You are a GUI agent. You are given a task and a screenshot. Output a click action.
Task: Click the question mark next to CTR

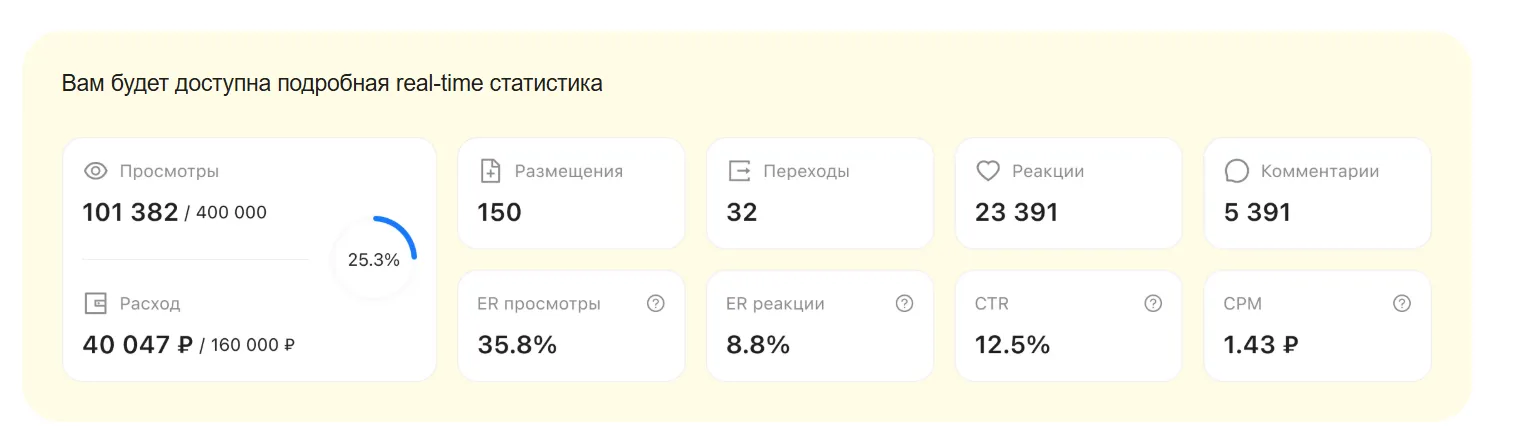(1153, 303)
